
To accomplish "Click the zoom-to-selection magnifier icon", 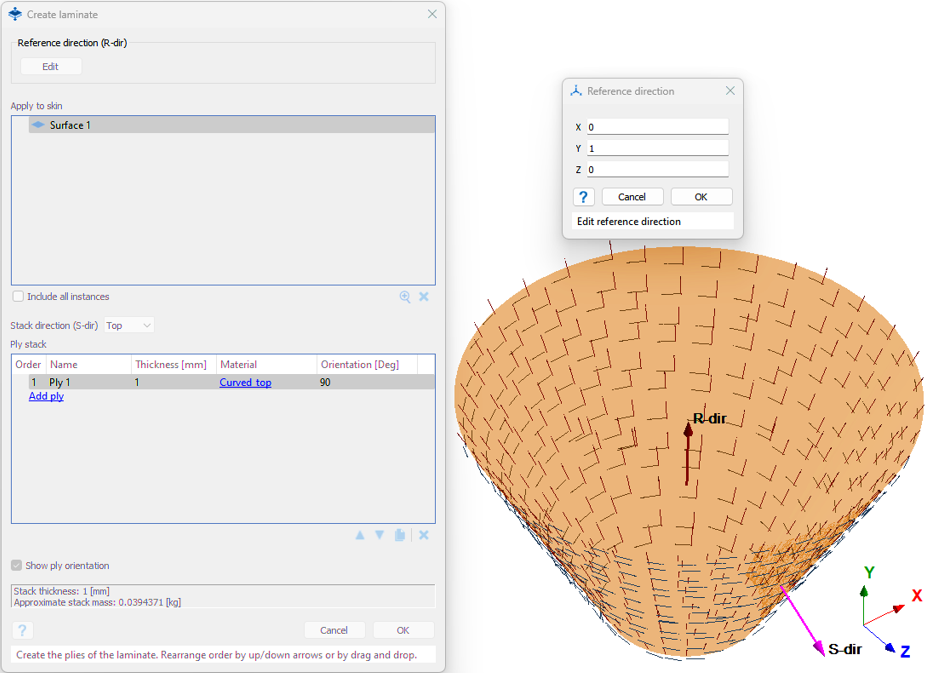I will point(405,297).
